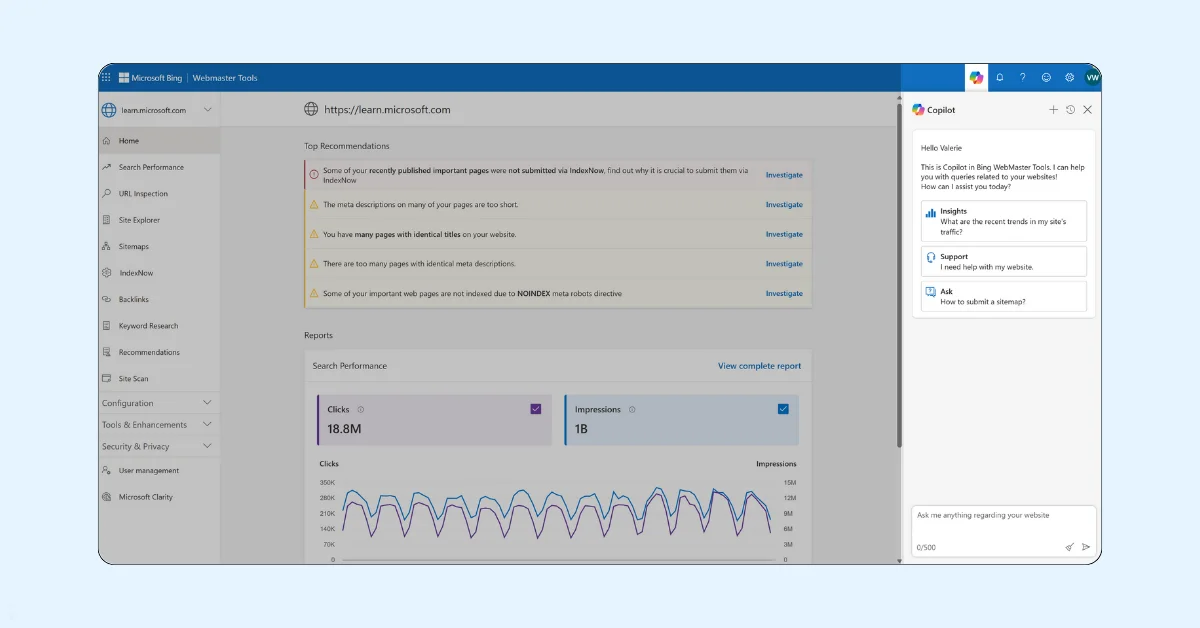Open the settings gear in the header
Screen dimensions: 1200x628
tap(1069, 77)
